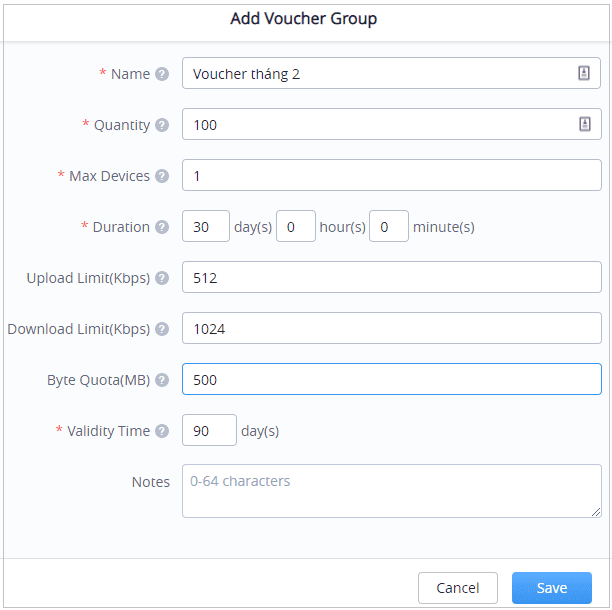Click the Duration help question mark

coord(163,227)
